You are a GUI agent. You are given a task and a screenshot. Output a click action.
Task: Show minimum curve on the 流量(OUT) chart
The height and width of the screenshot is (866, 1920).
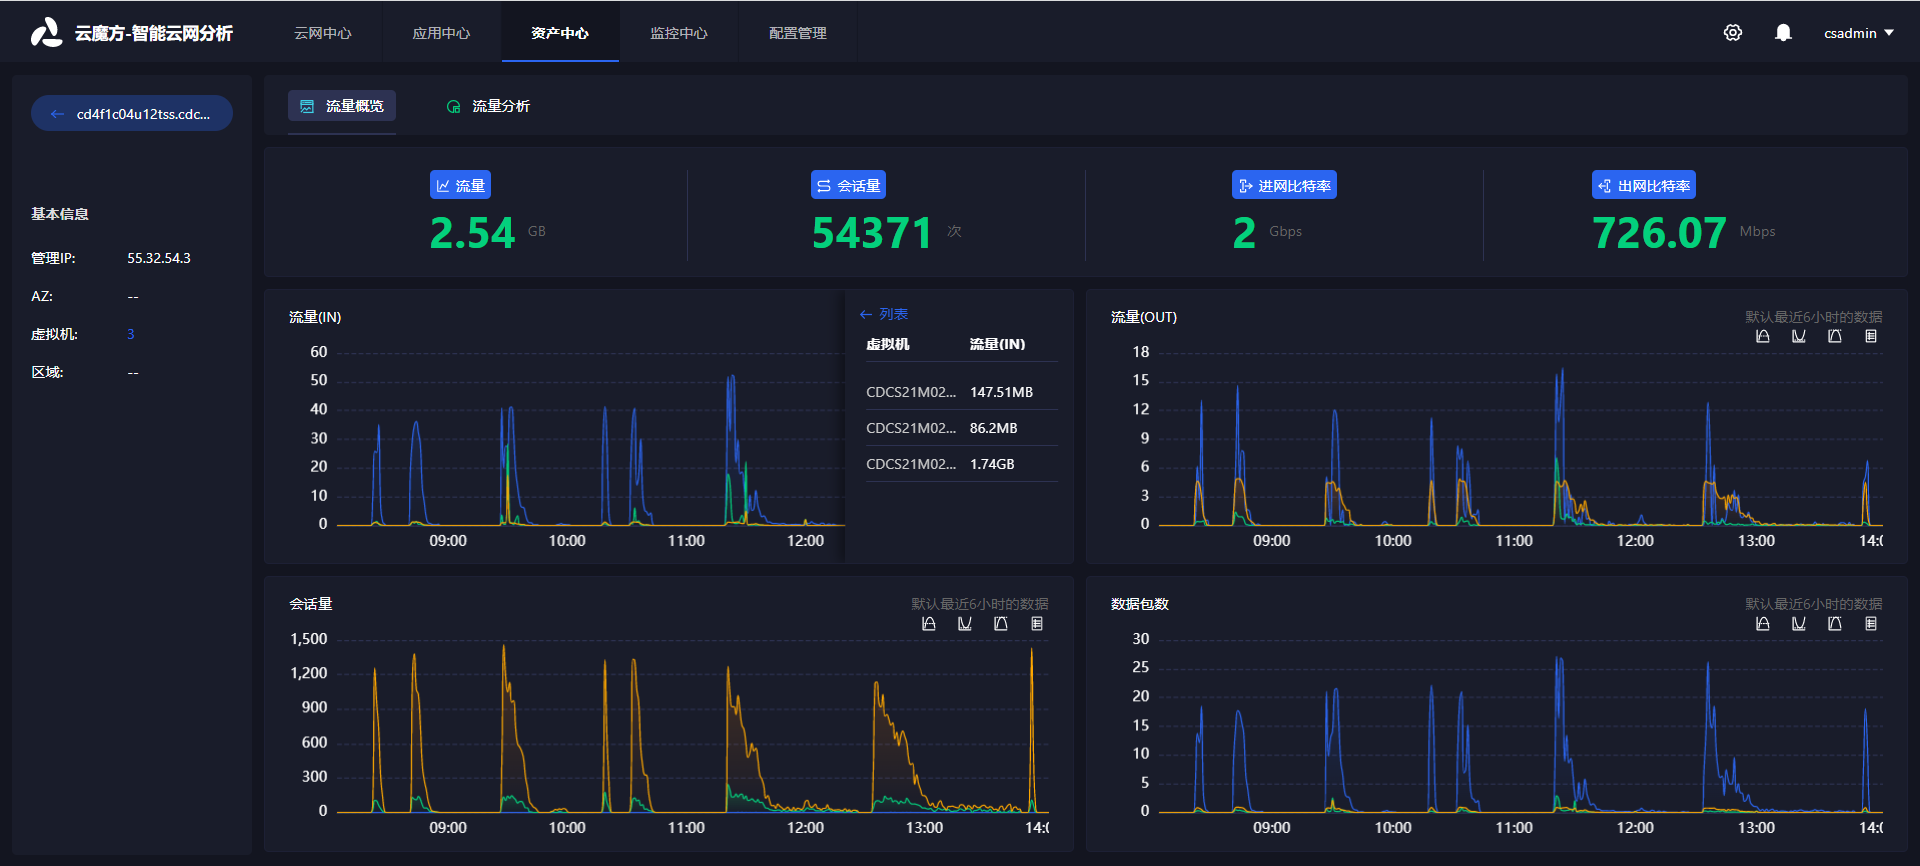(x=1799, y=337)
